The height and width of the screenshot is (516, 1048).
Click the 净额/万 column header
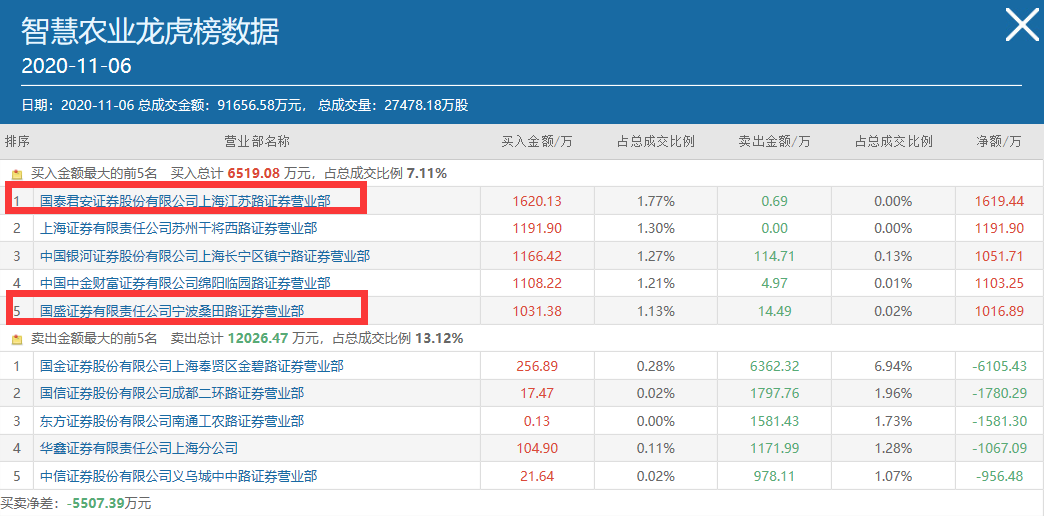[x=999, y=142]
